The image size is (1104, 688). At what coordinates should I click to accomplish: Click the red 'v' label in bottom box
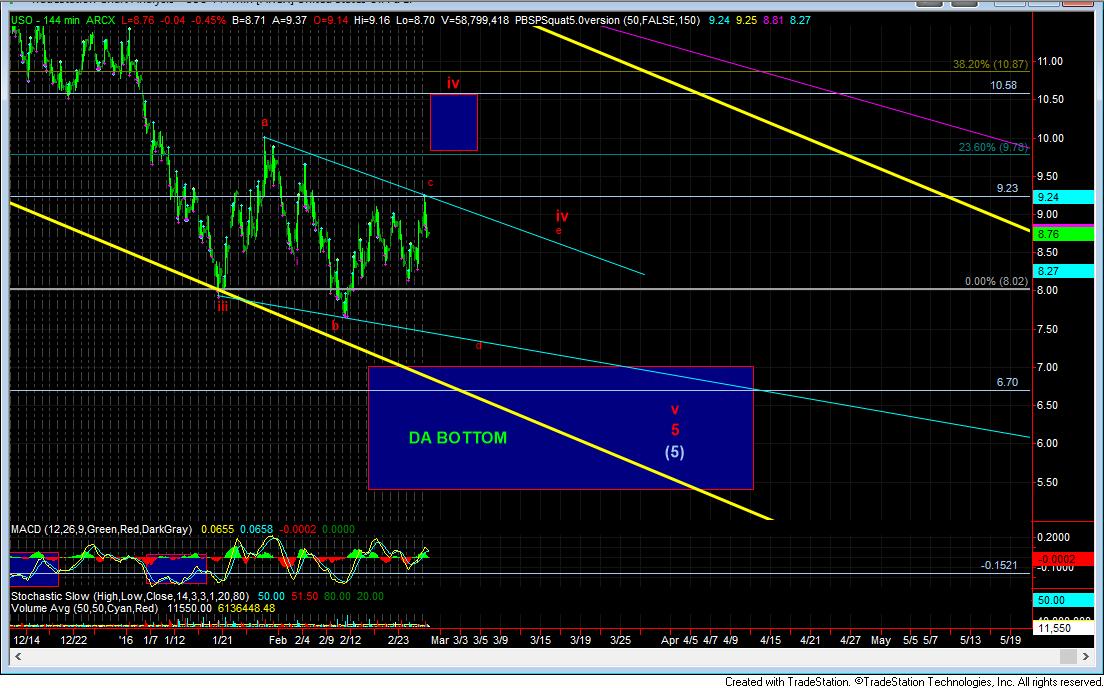(675, 409)
